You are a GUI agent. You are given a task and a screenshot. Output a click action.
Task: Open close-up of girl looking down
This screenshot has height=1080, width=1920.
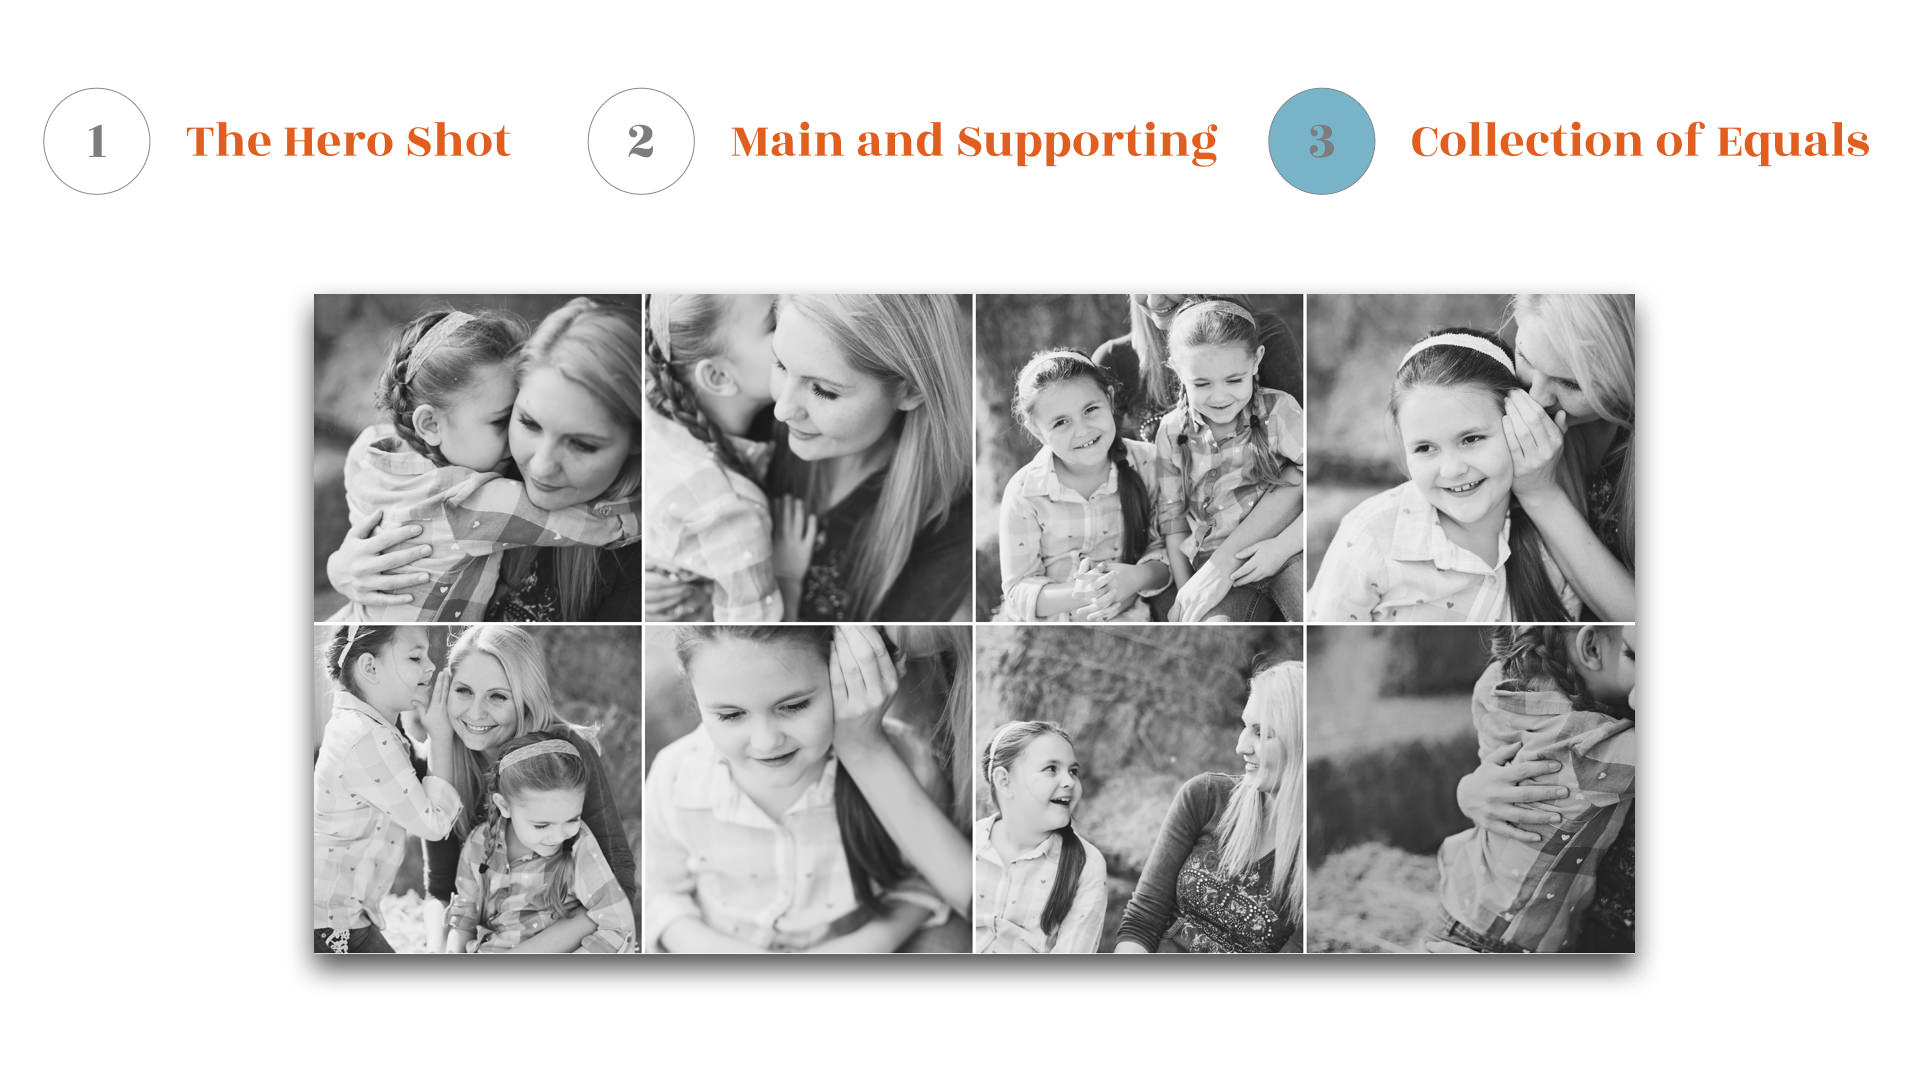coord(808,789)
